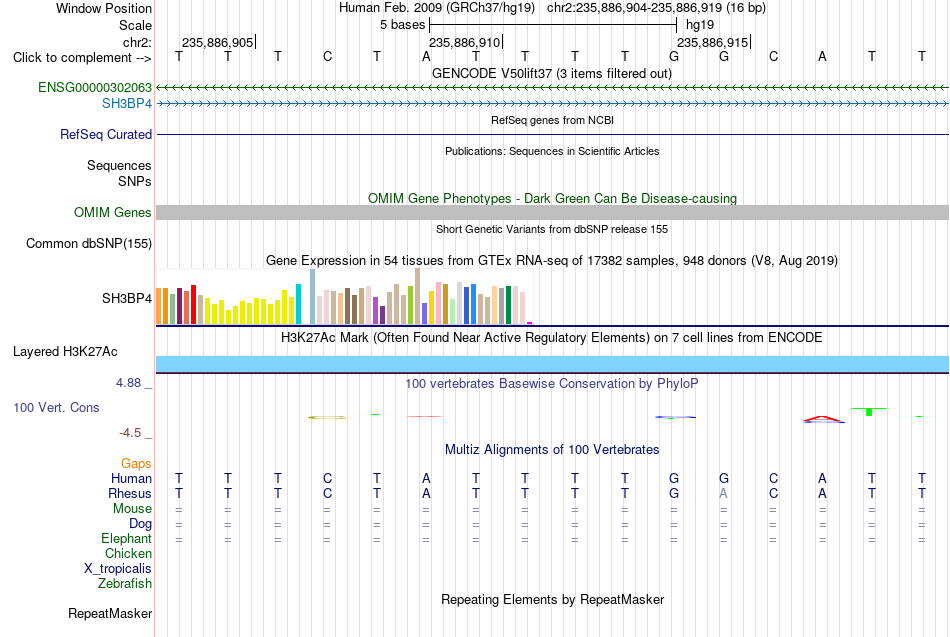This screenshot has width=950, height=637.
Task: Click the 4.88 PhyloP maximum value
Action: click(128, 383)
